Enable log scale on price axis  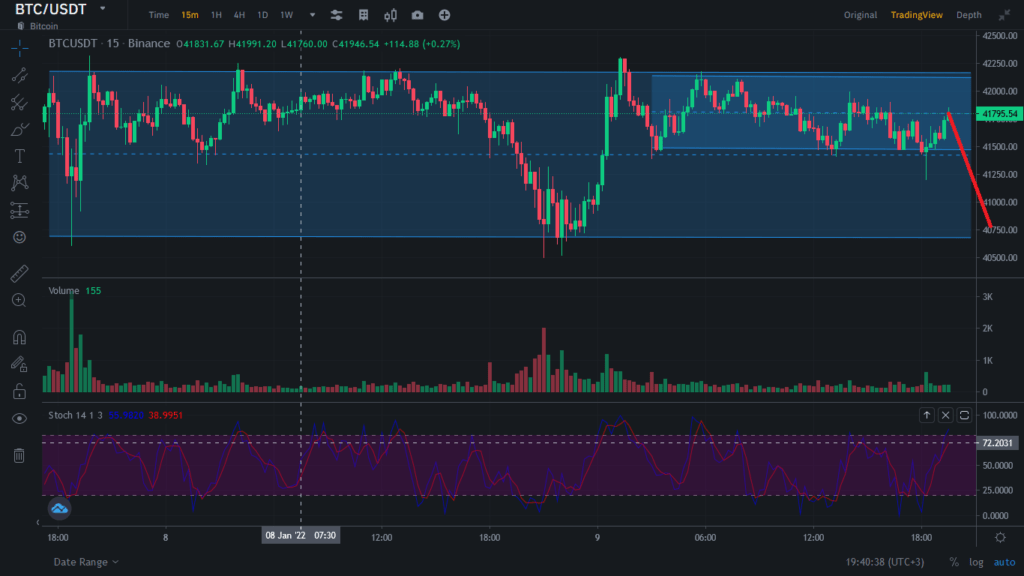pyautogui.click(x=977, y=562)
